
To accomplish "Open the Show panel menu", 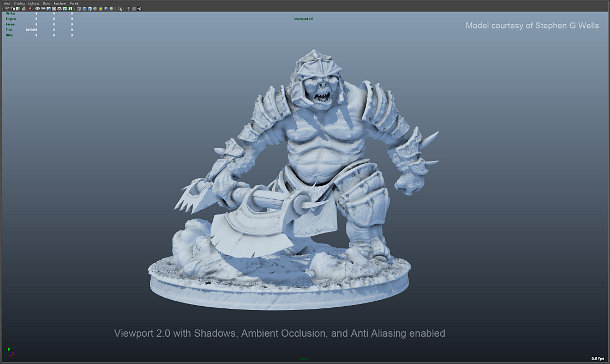I will pyautogui.click(x=46, y=4).
